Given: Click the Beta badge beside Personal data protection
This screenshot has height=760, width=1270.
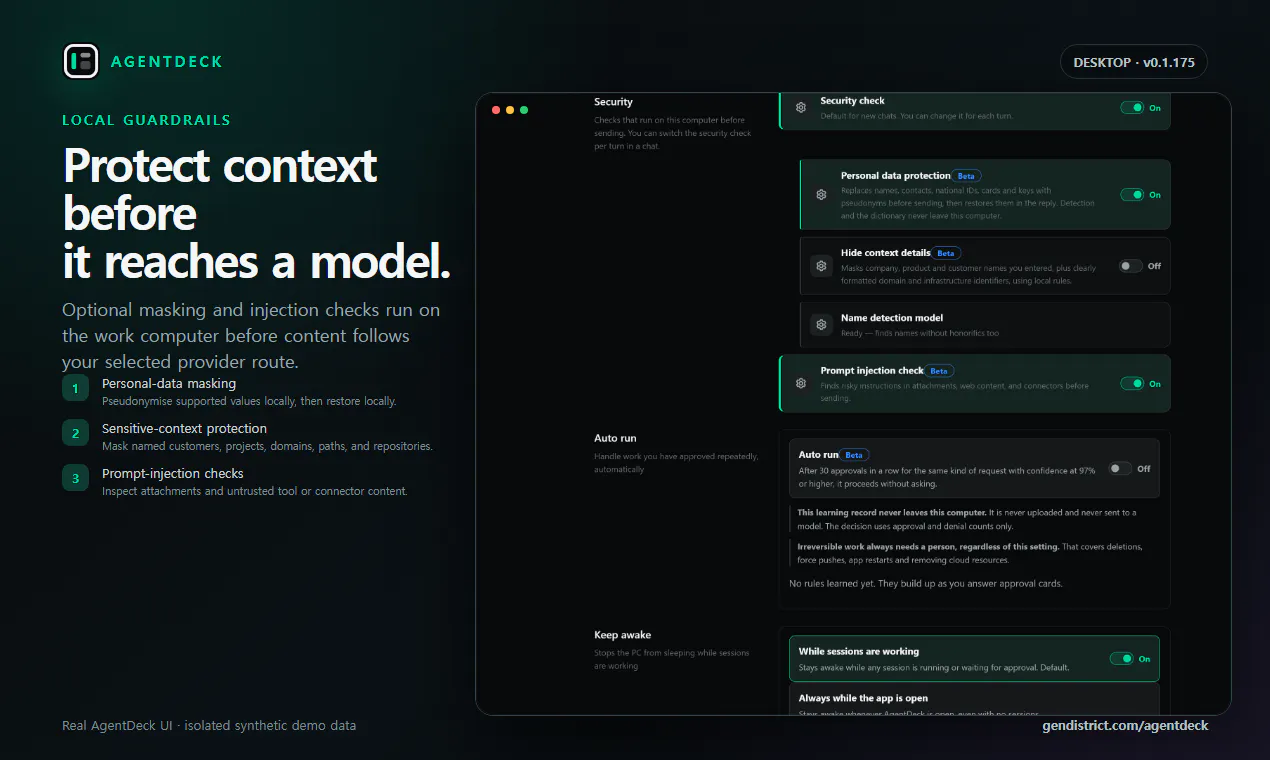Looking at the screenshot, I should pos(966,176).
